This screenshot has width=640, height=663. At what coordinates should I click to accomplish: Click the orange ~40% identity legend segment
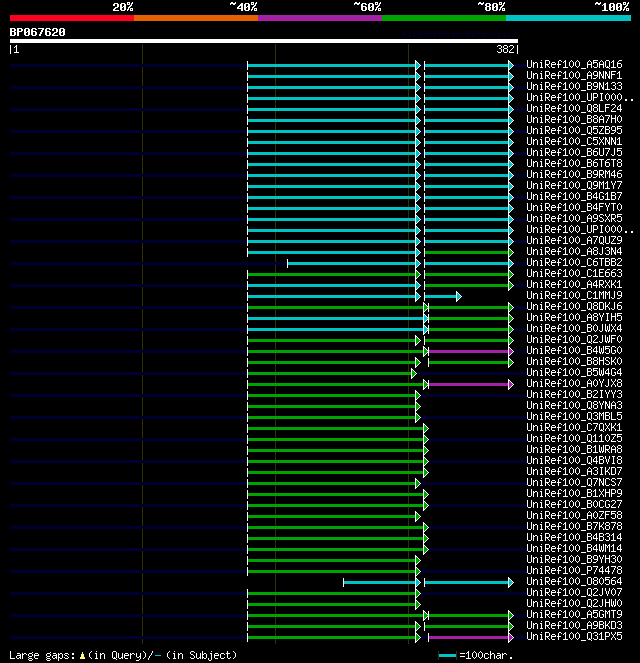[196, 18]
